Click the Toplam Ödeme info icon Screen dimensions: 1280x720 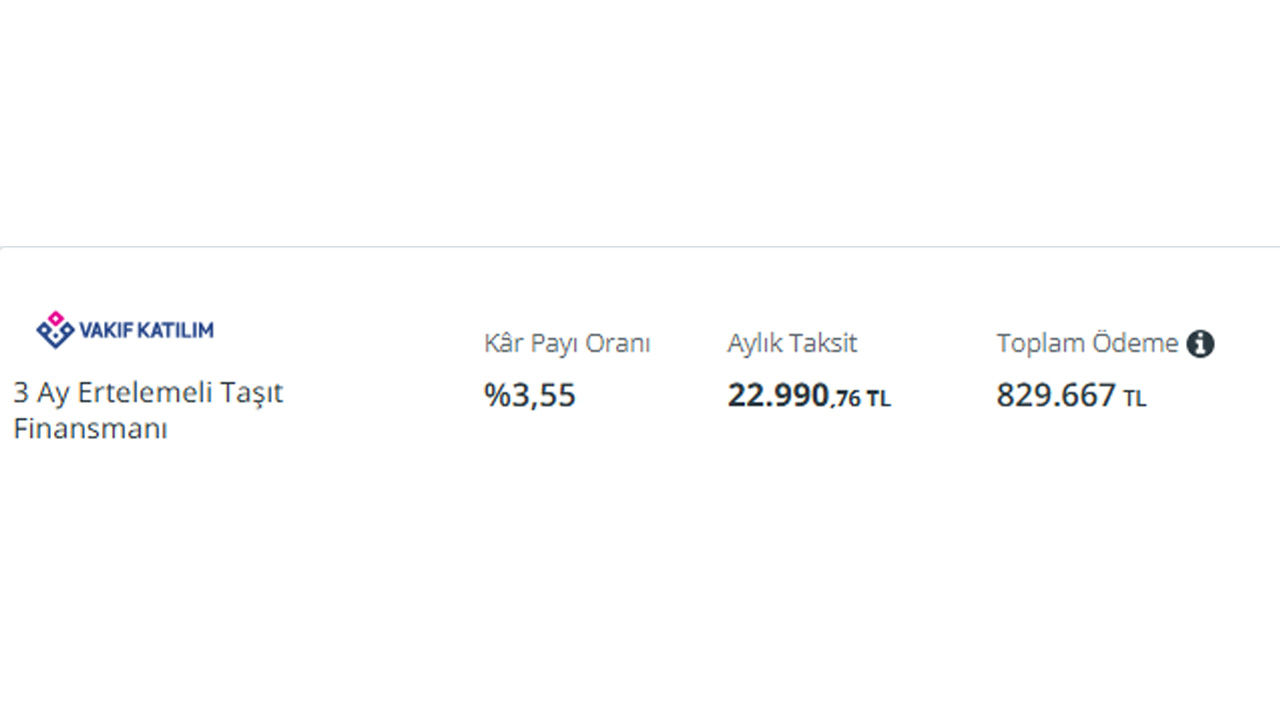click(1200, 344)
